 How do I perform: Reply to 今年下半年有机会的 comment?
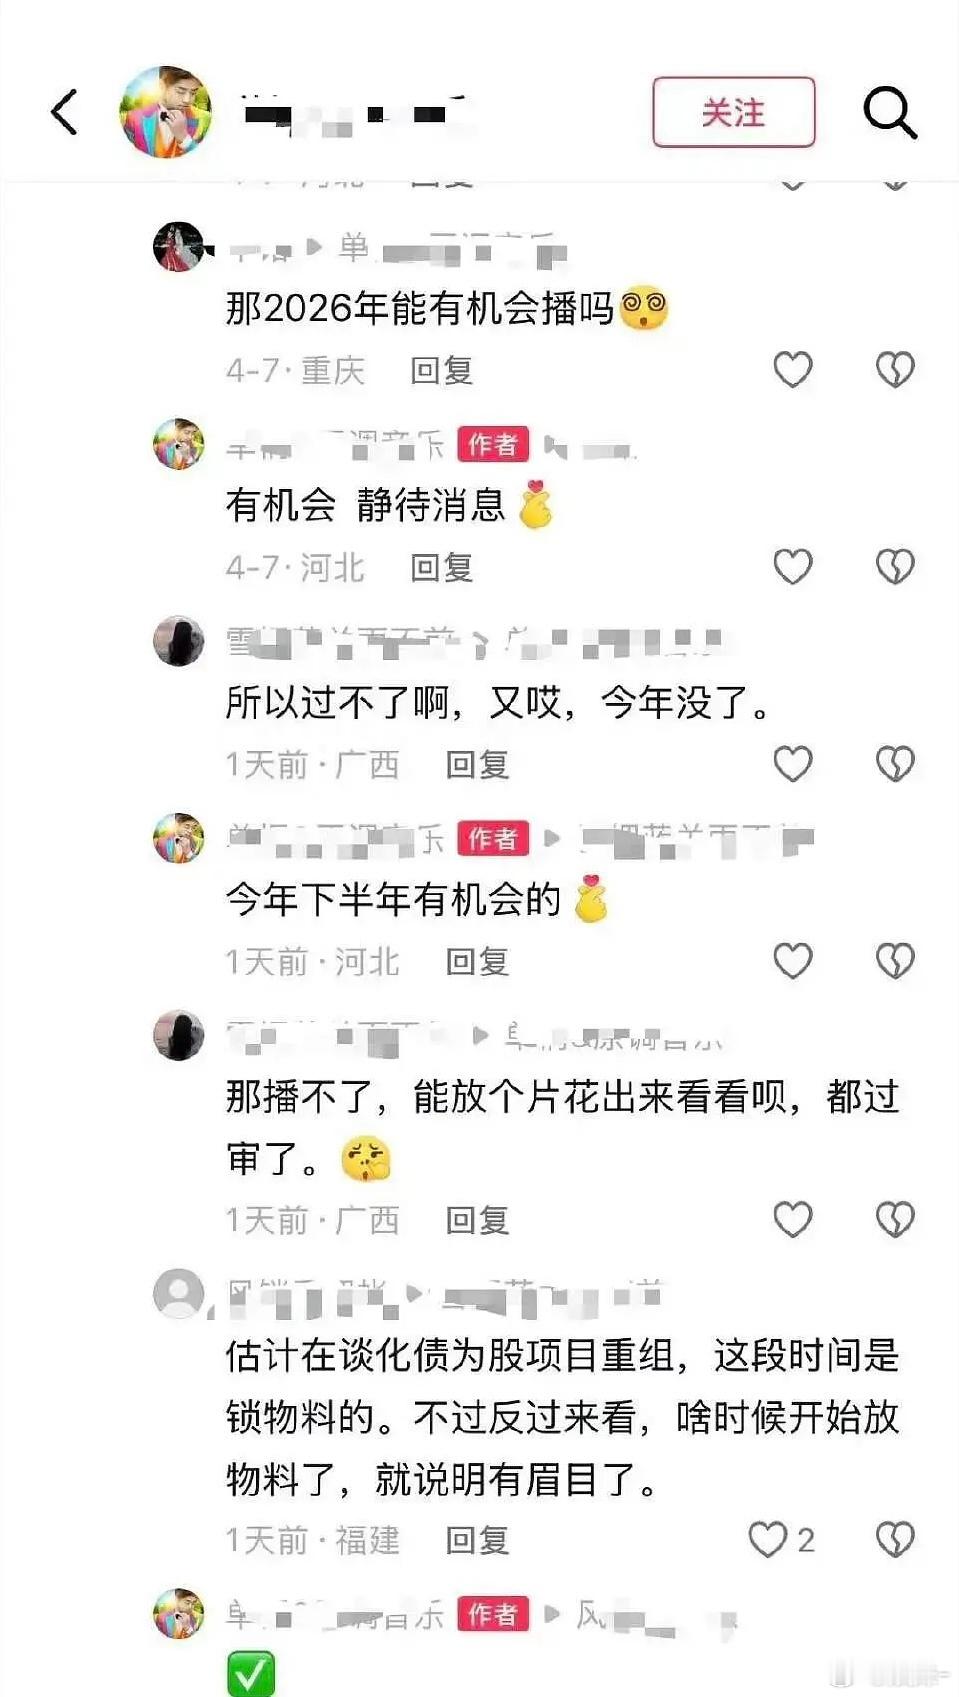[477, 962]
